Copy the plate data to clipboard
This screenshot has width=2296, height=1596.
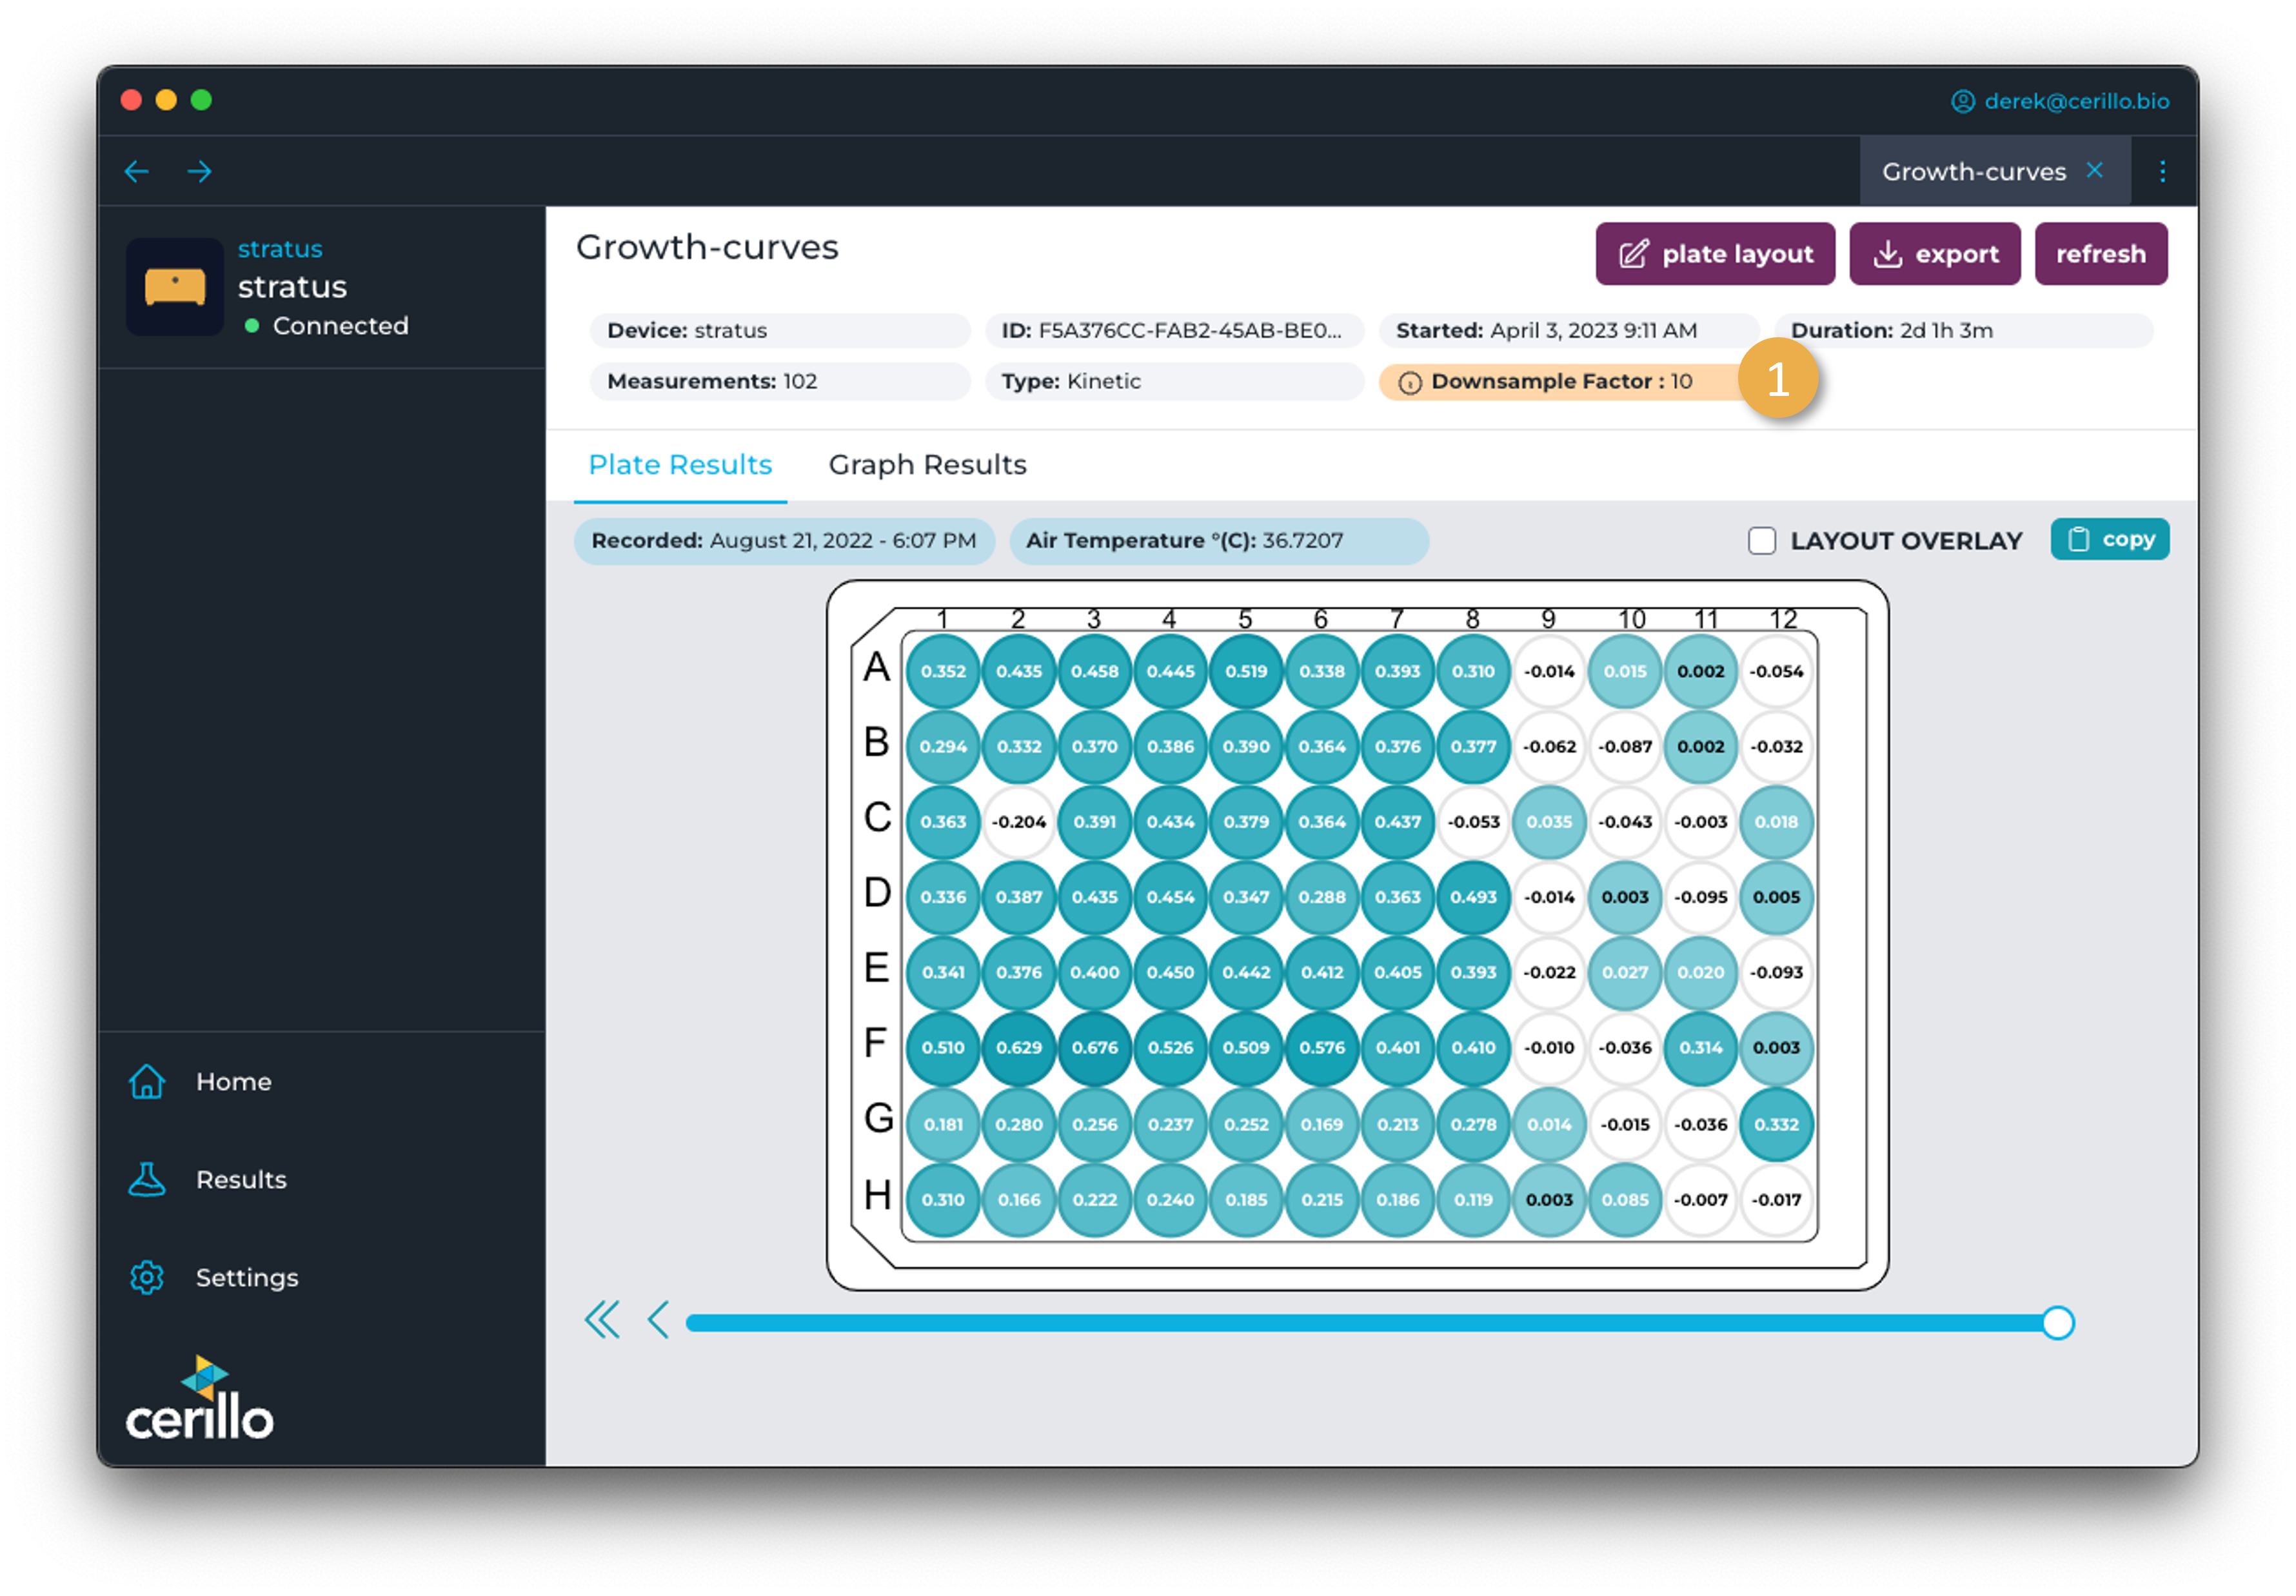coord(2109,540)
